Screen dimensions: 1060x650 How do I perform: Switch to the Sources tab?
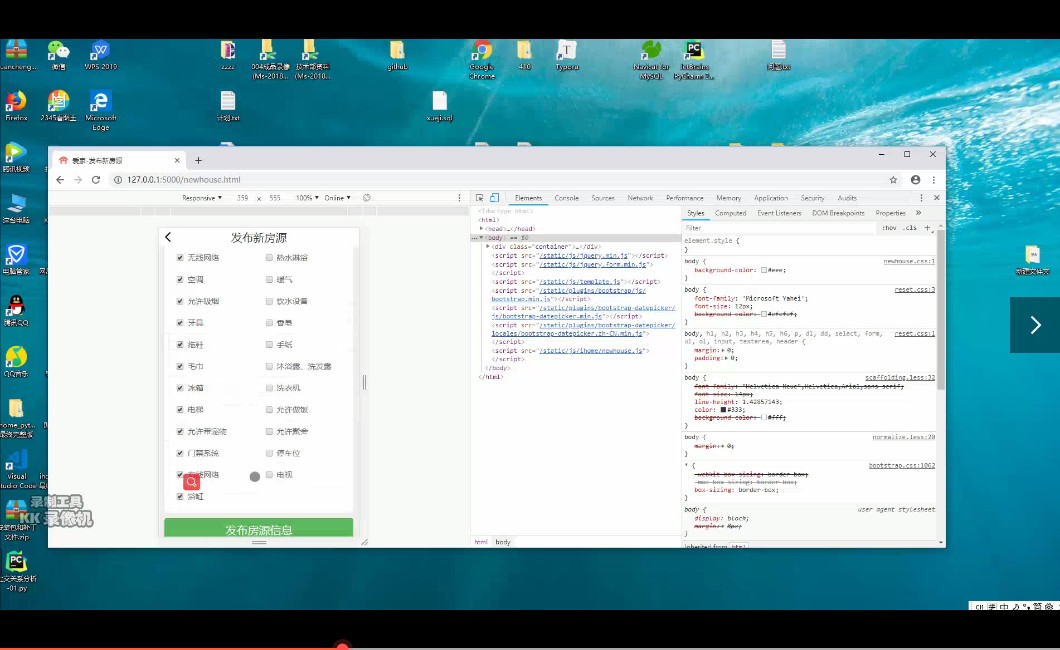coord(602,198)
